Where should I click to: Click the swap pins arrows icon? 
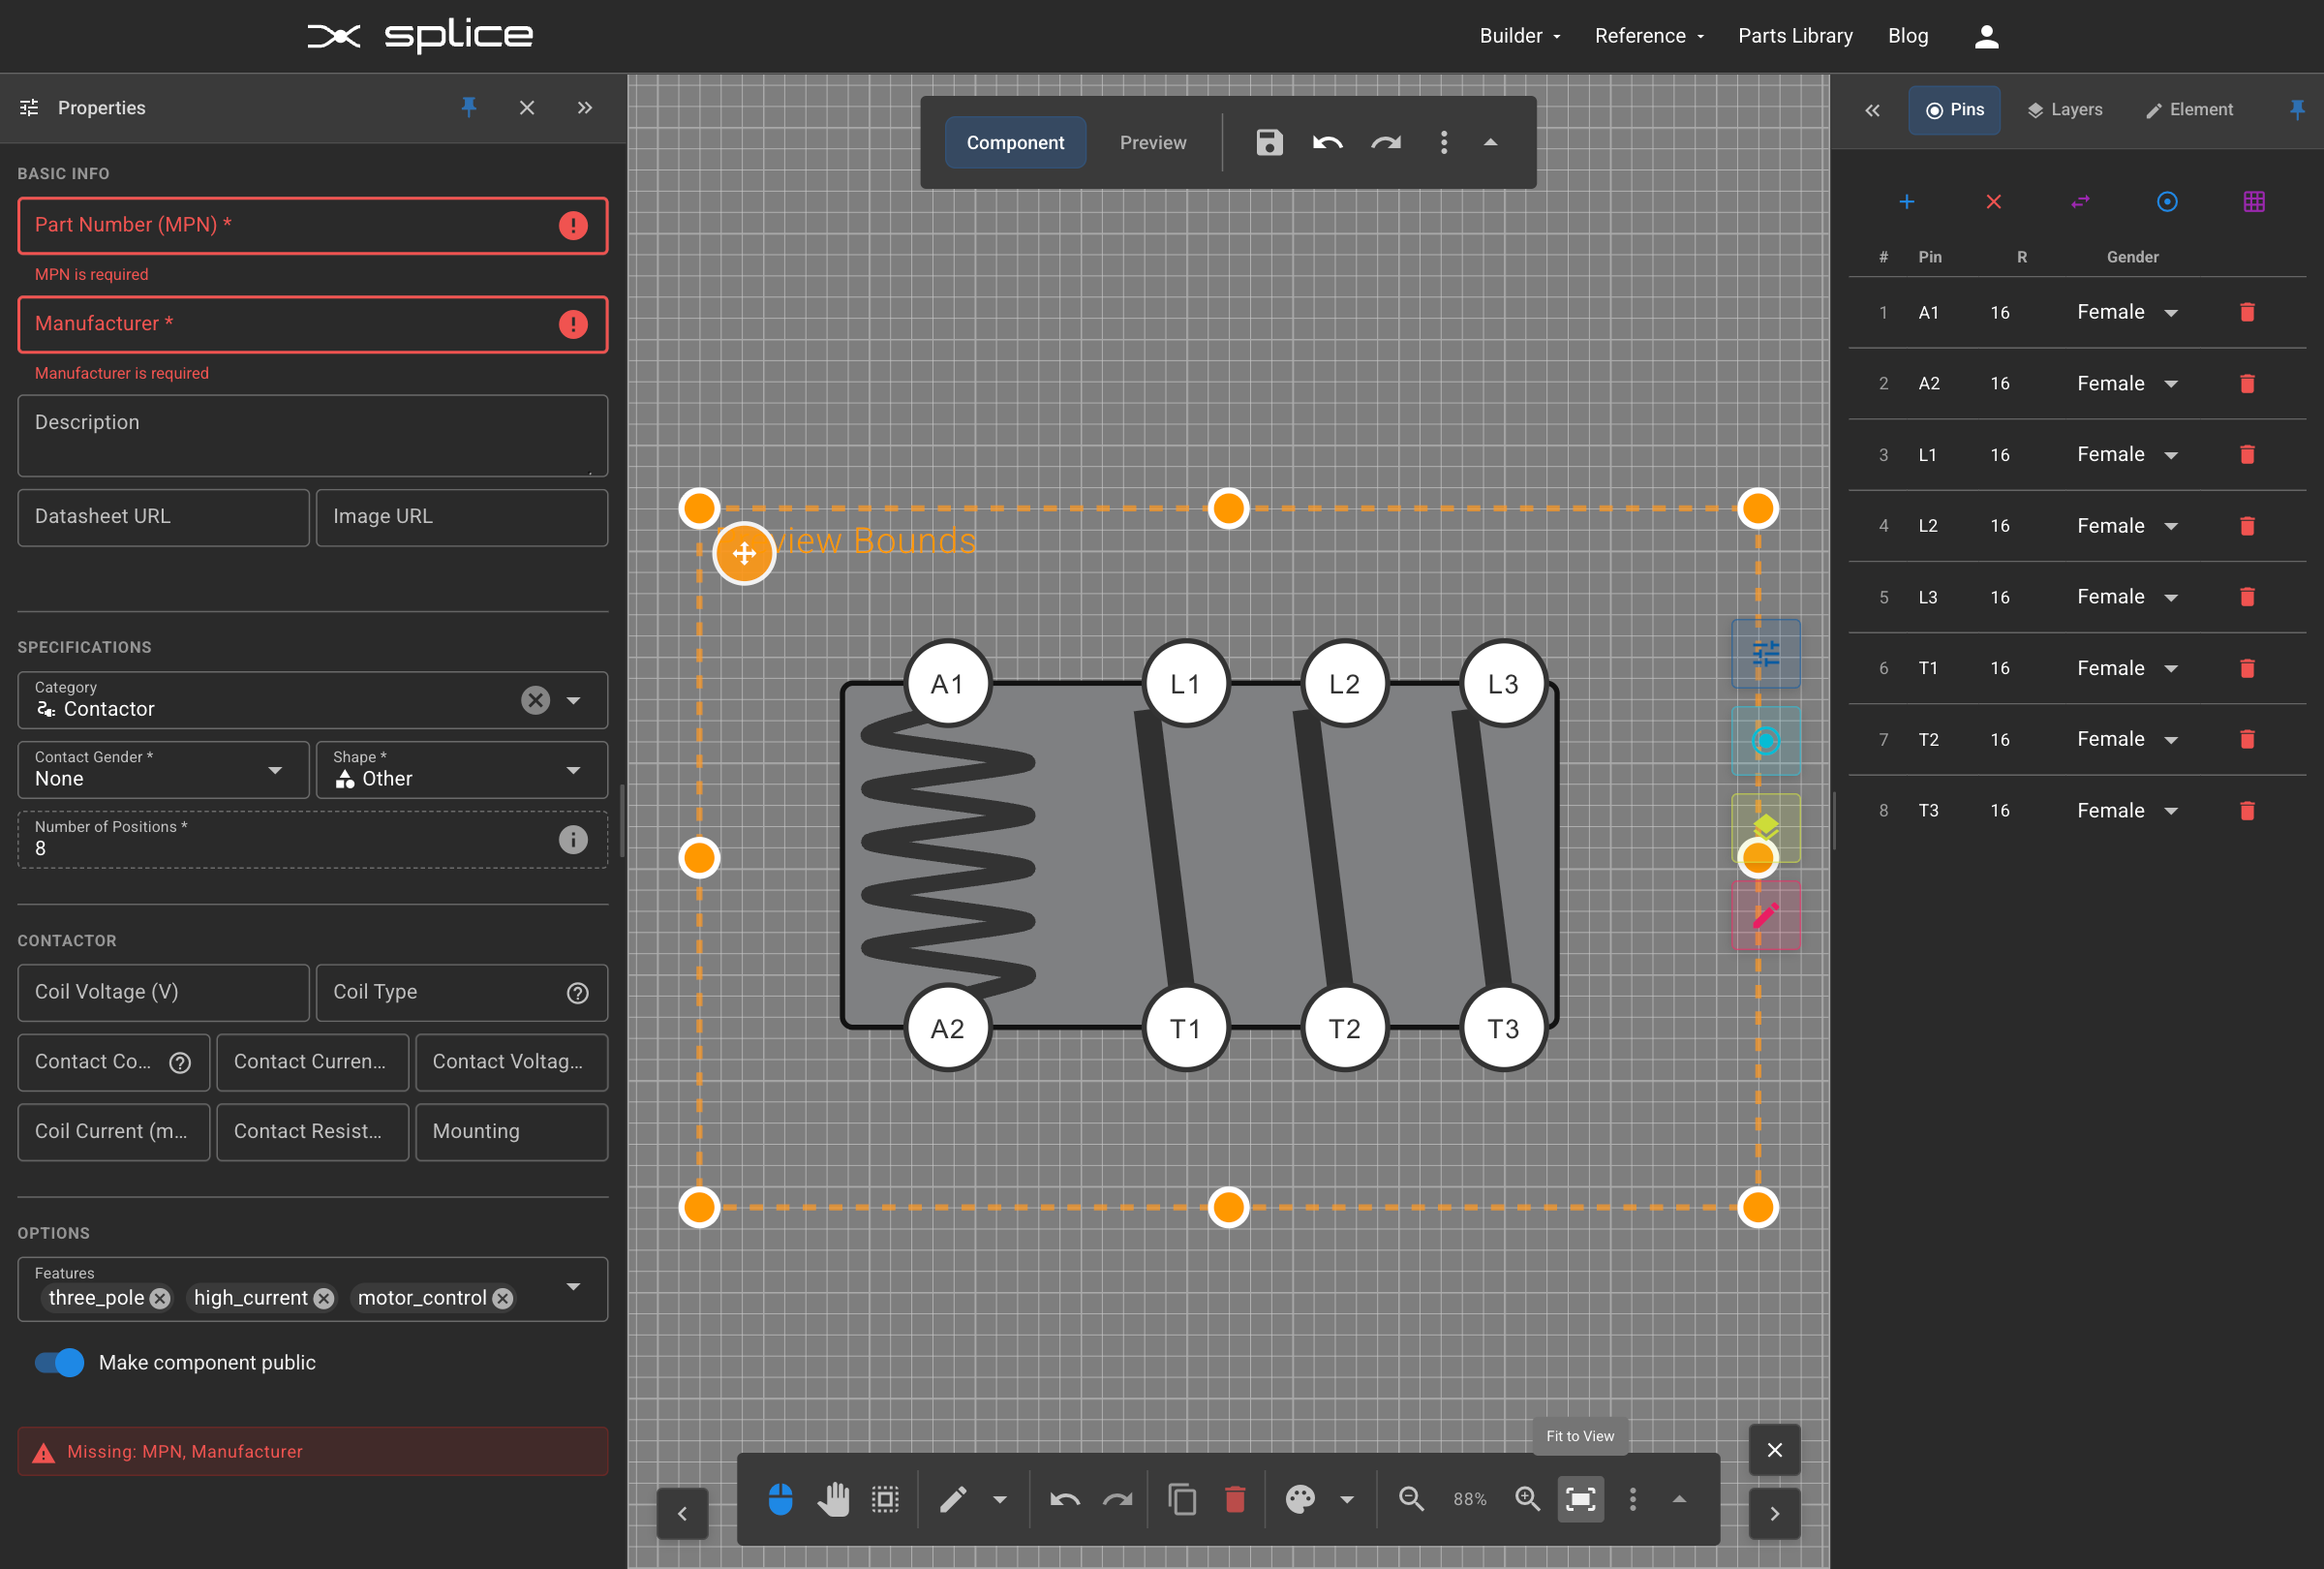pos(2081,201)
